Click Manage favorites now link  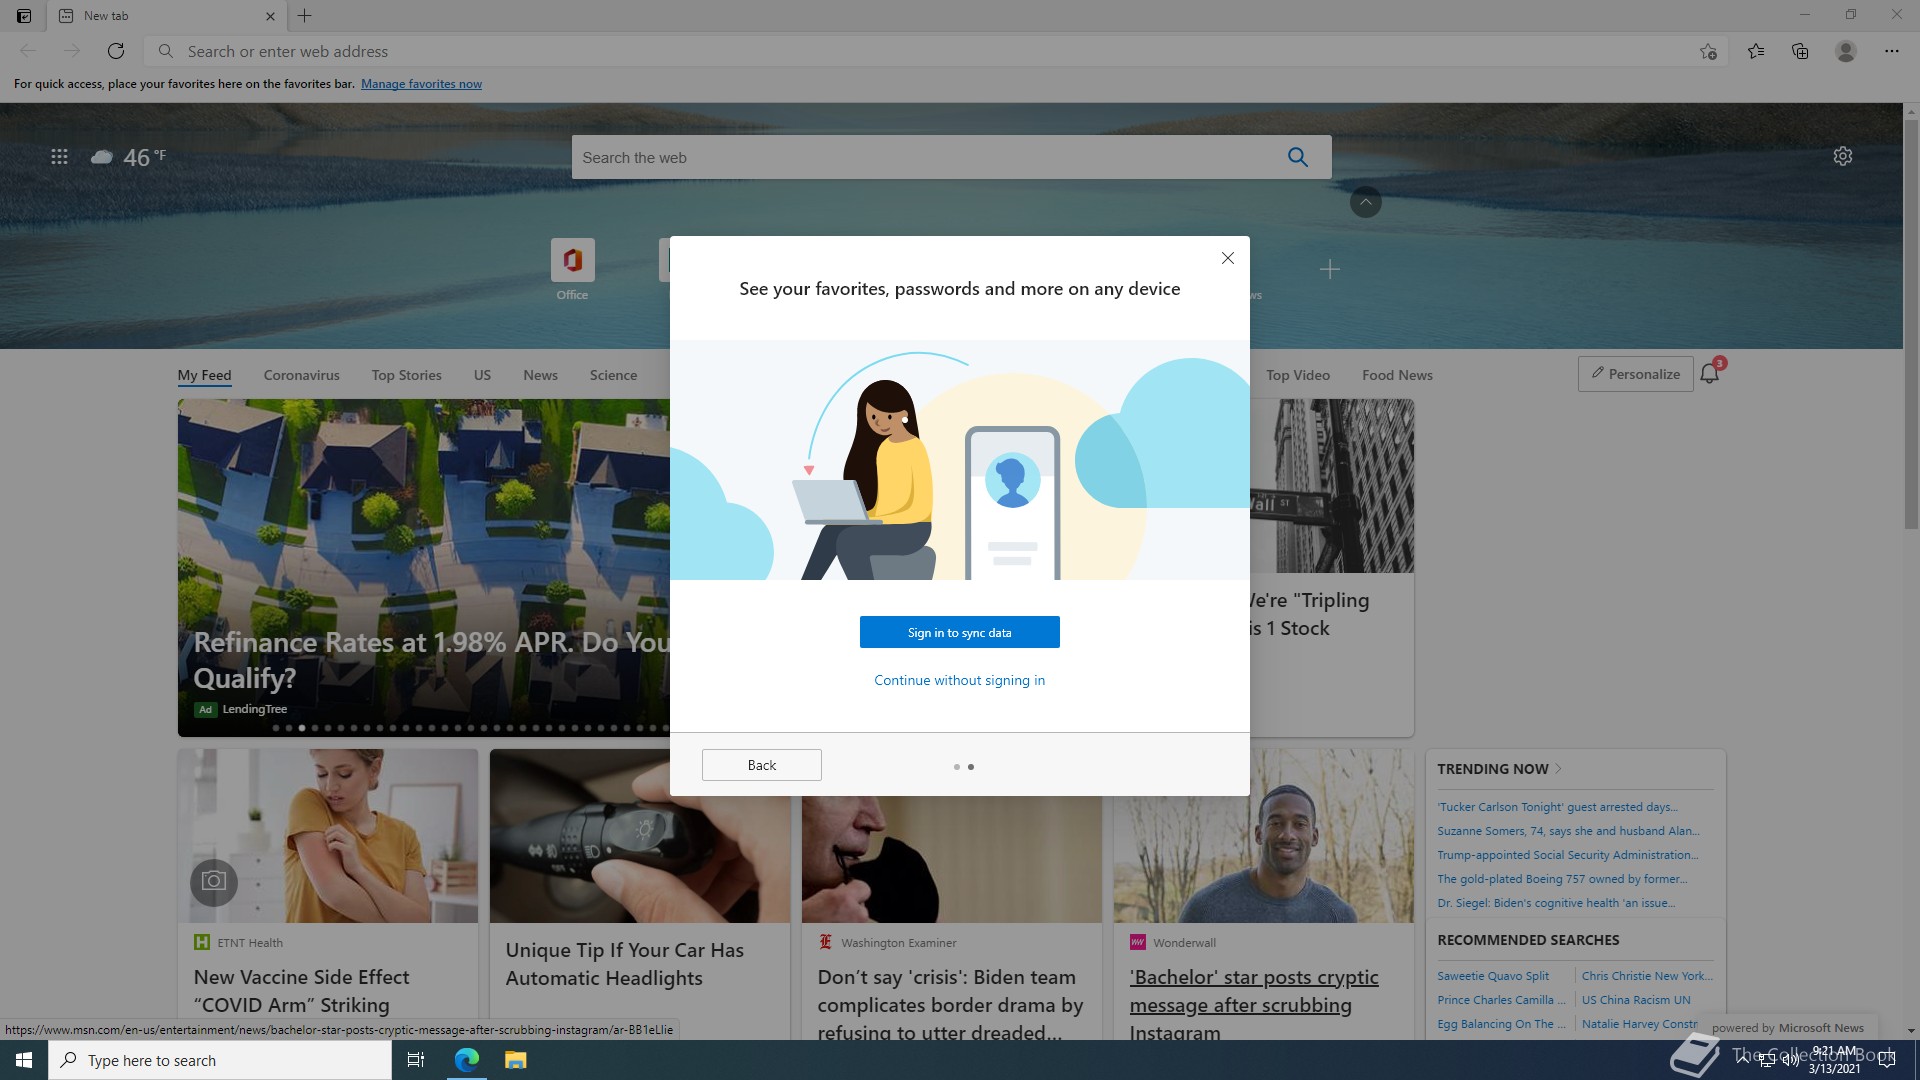421,84
